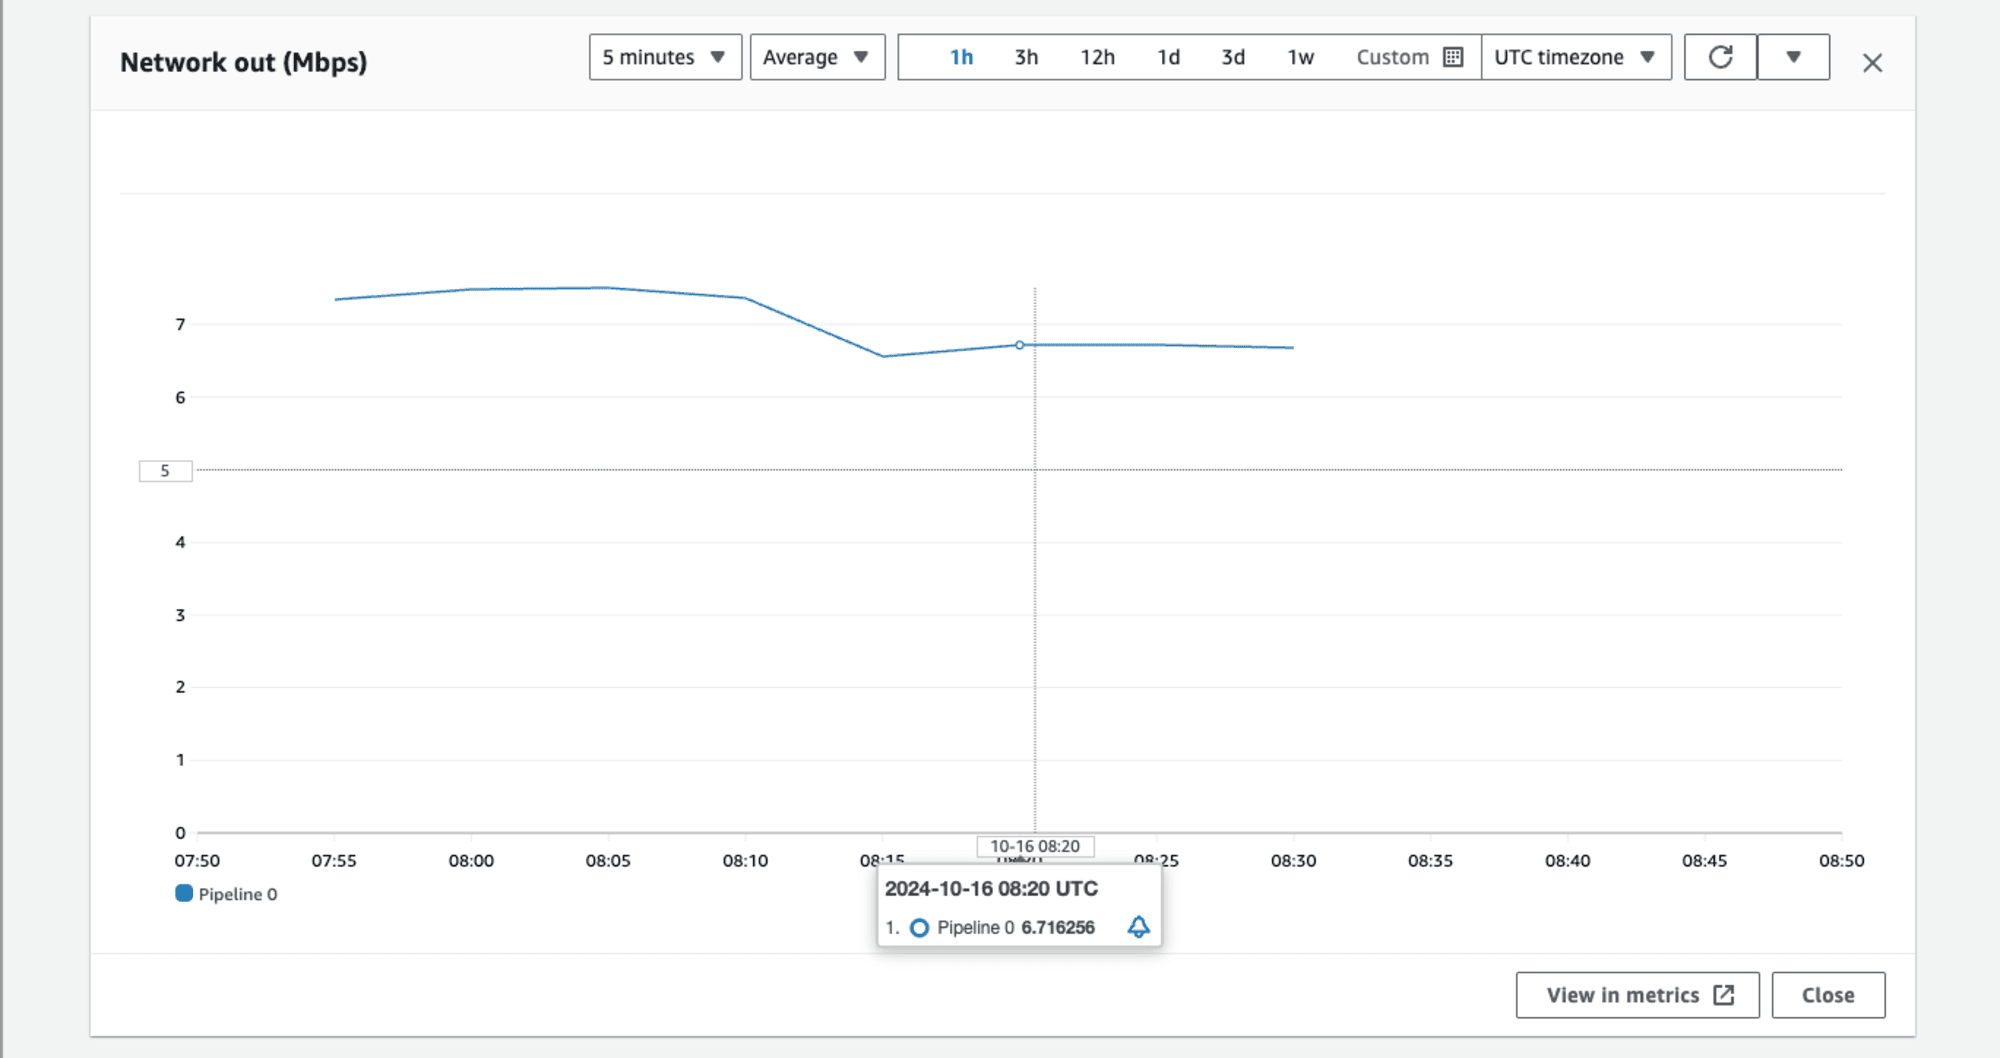Viewport: 2000px width, 1058px height.
Task: Open the Average statistic dropdown
Action: [x=817, y=57]
